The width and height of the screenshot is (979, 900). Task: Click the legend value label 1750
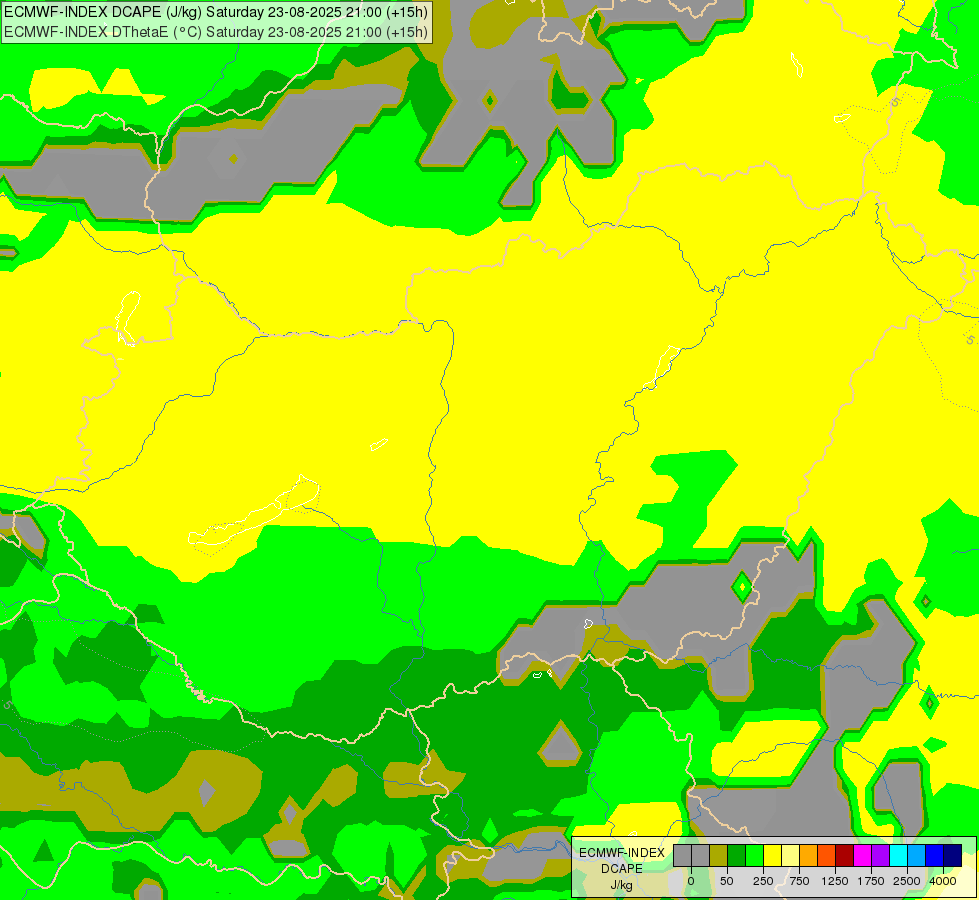point(871,881)
